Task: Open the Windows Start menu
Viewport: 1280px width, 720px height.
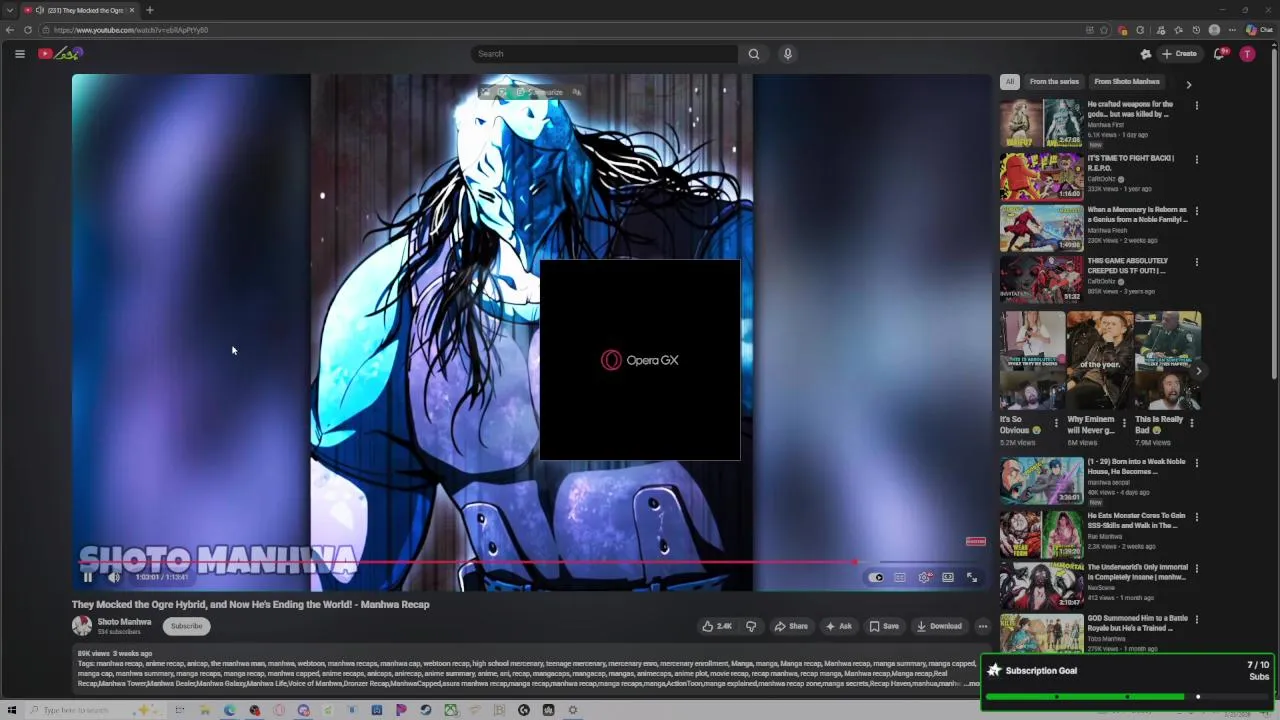Action: (12, 710)
